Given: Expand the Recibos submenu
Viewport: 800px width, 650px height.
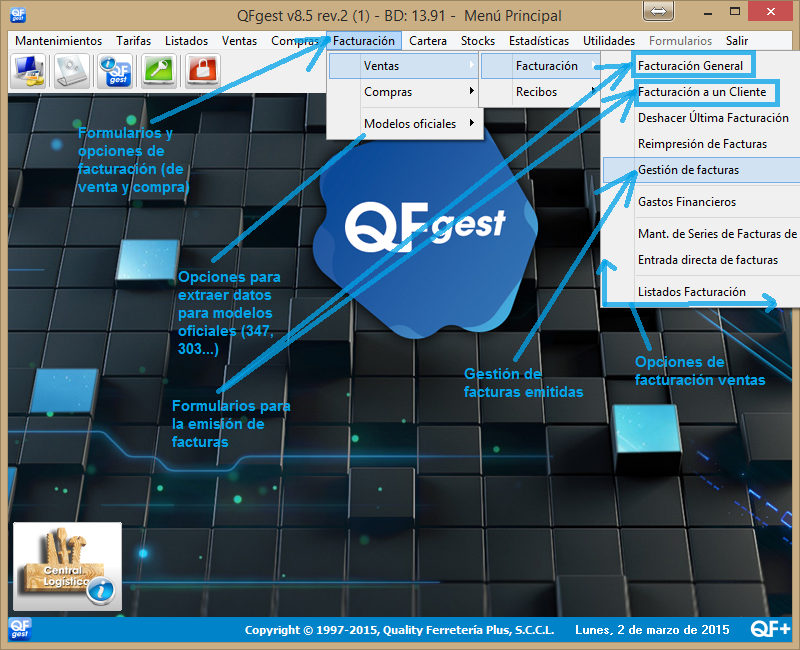Looking at the screenshot, I should [540, 92].
